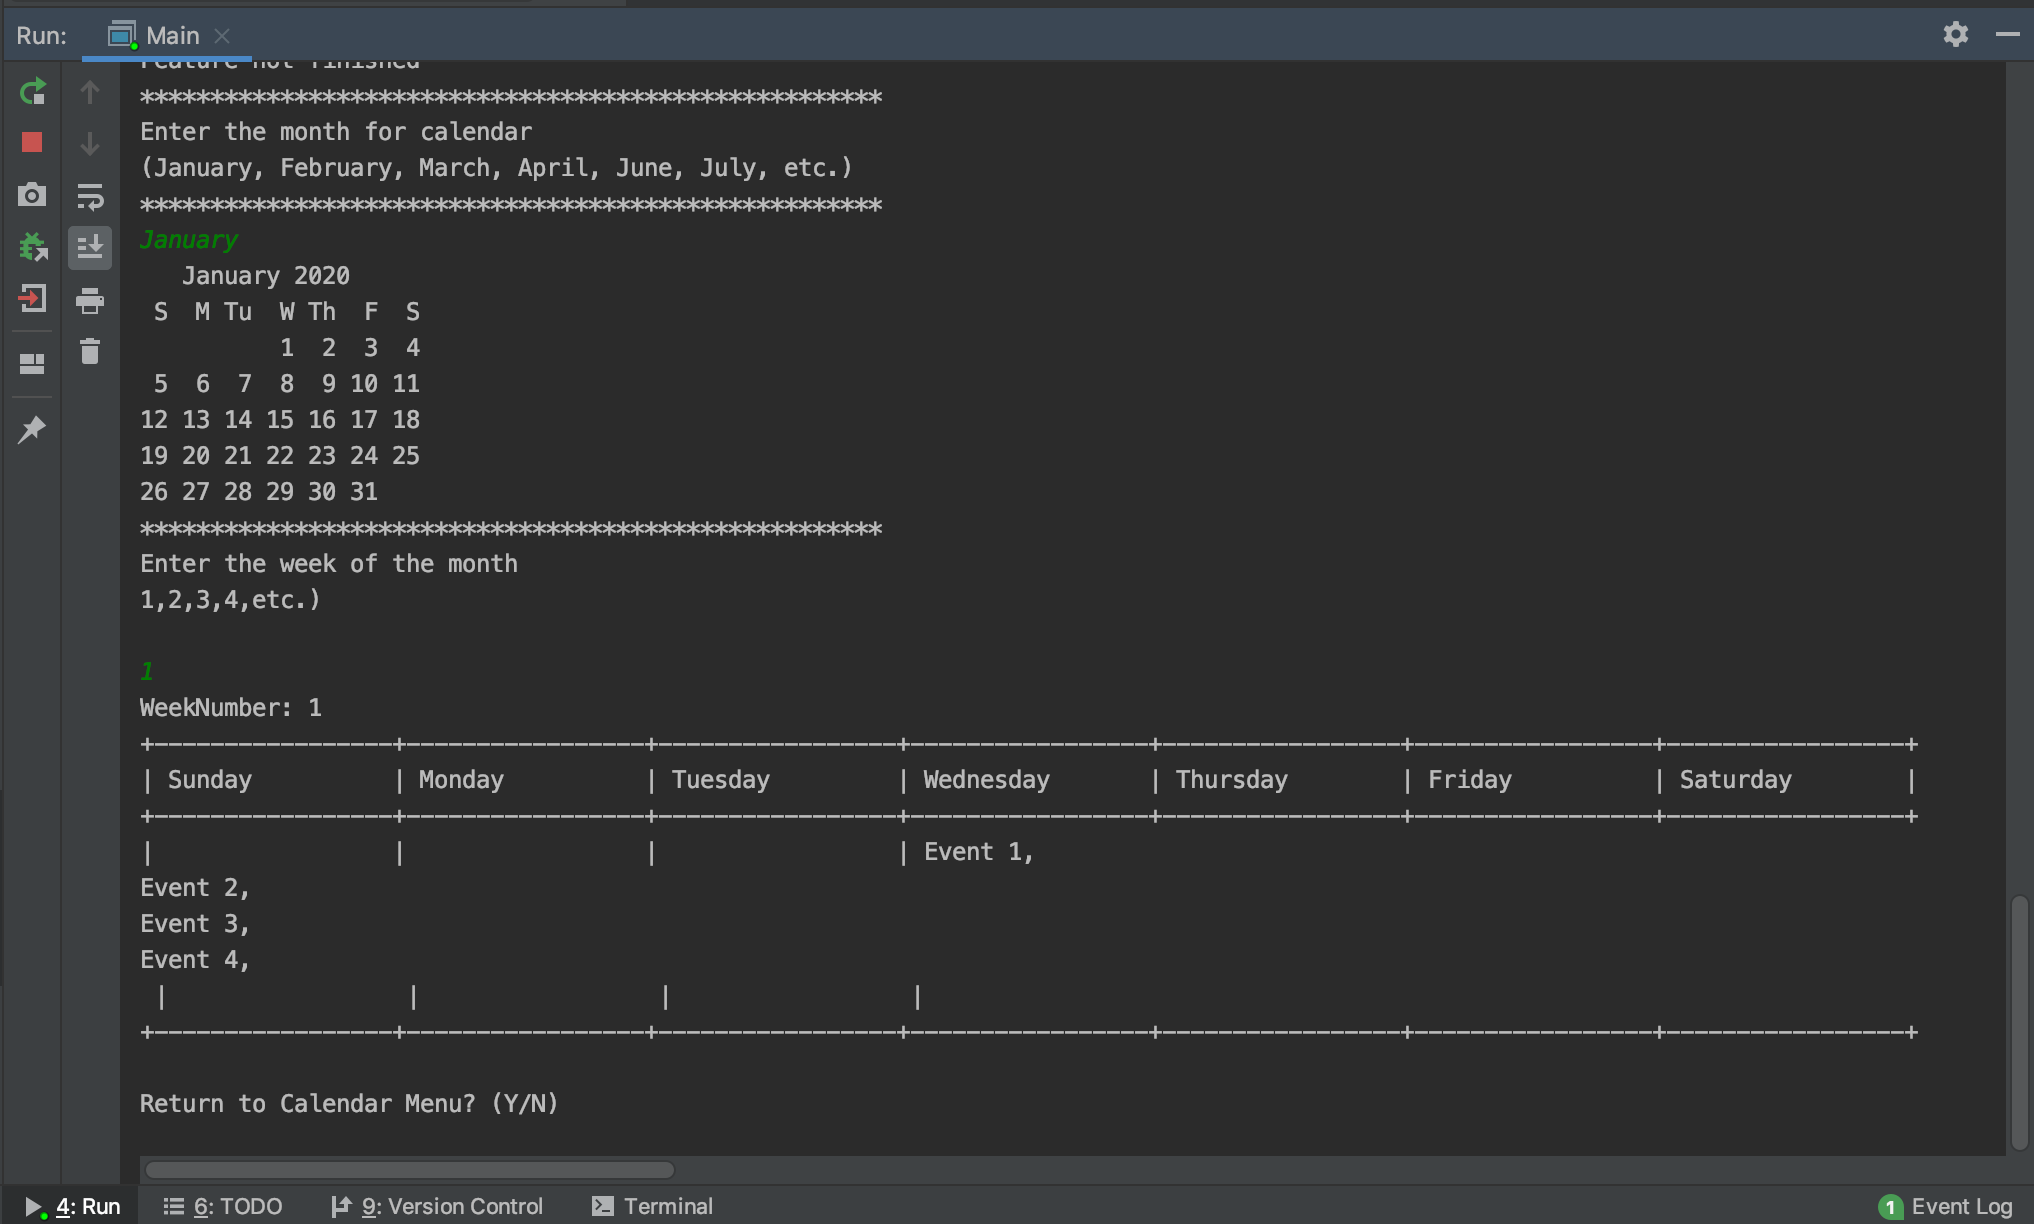Click the 'Event 4,' line

coord(195,960)
